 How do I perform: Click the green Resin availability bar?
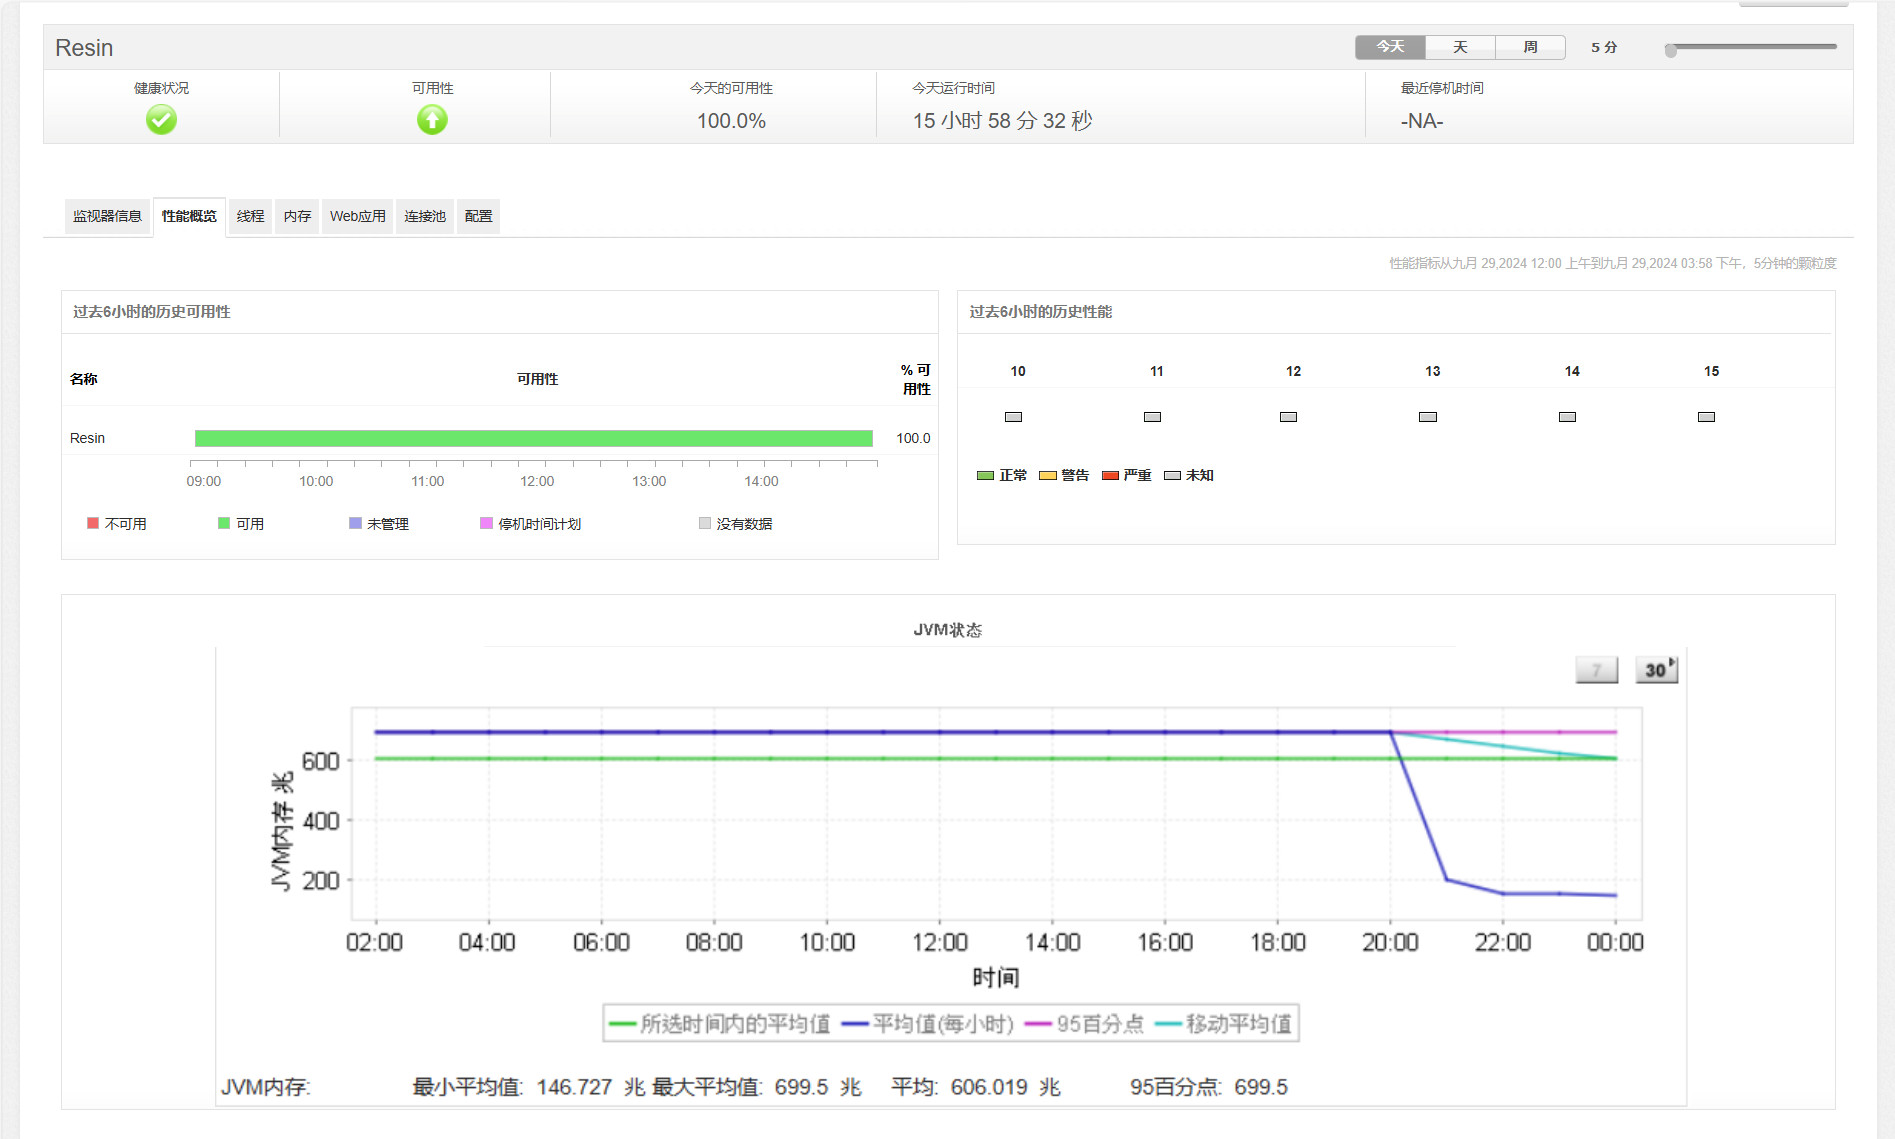coord(533,438)
